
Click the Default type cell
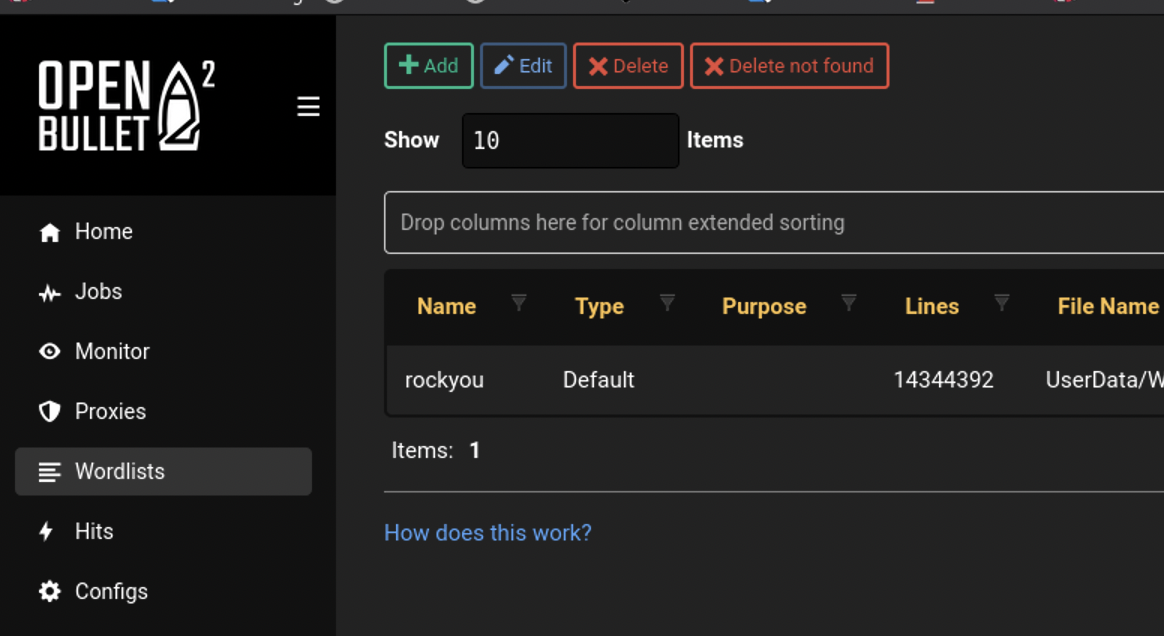598,380
